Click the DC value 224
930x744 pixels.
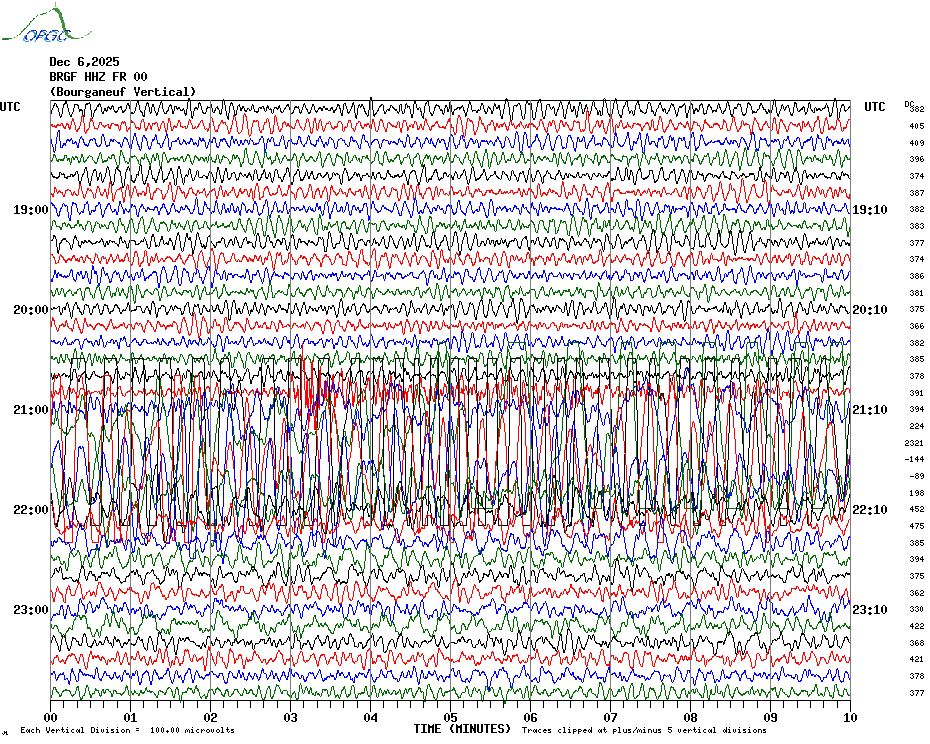917,426
